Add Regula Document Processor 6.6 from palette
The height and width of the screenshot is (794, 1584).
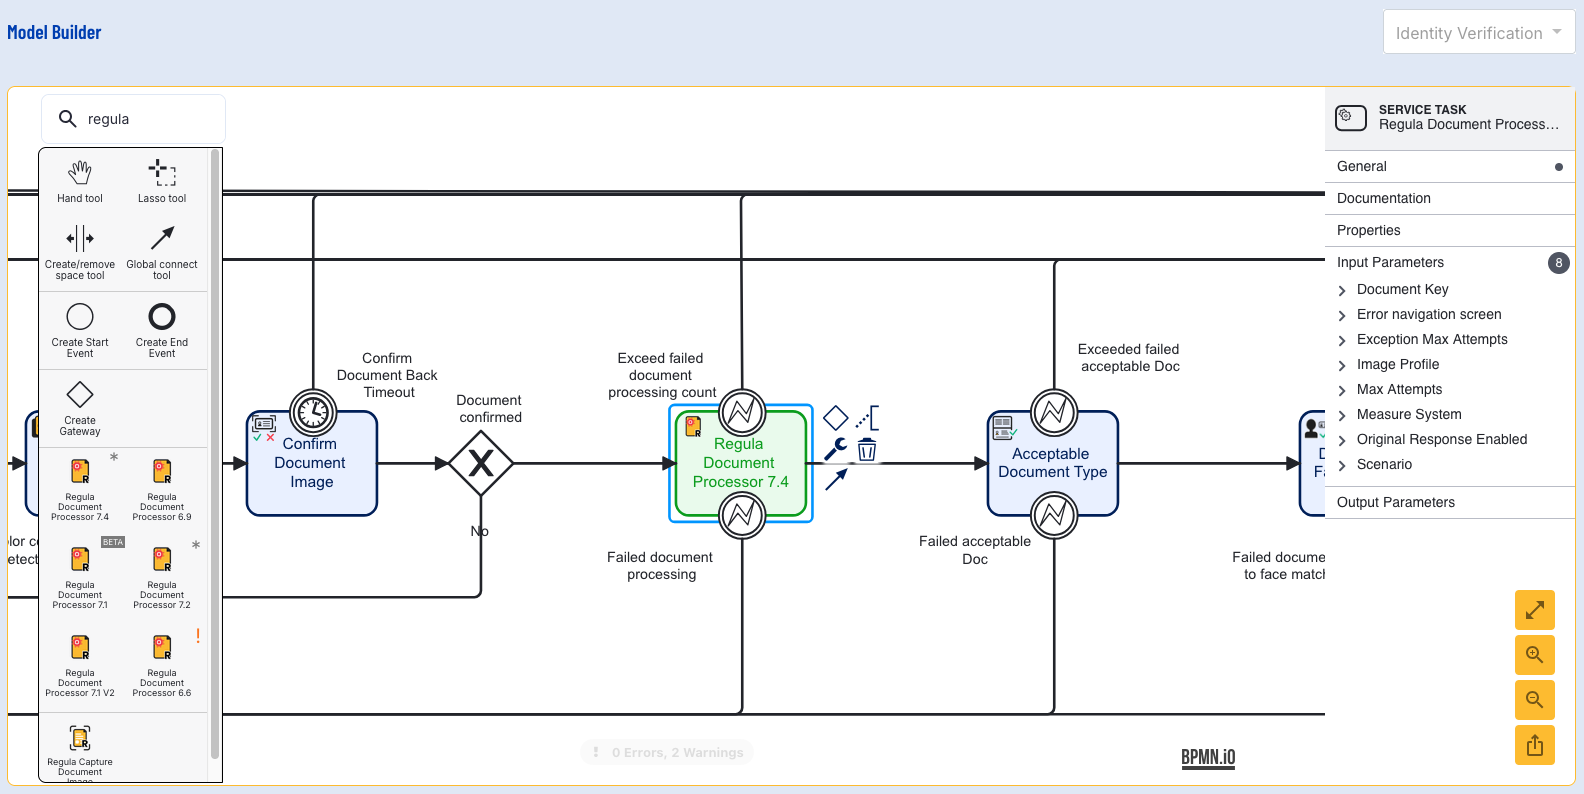click(x=162, y=665)
